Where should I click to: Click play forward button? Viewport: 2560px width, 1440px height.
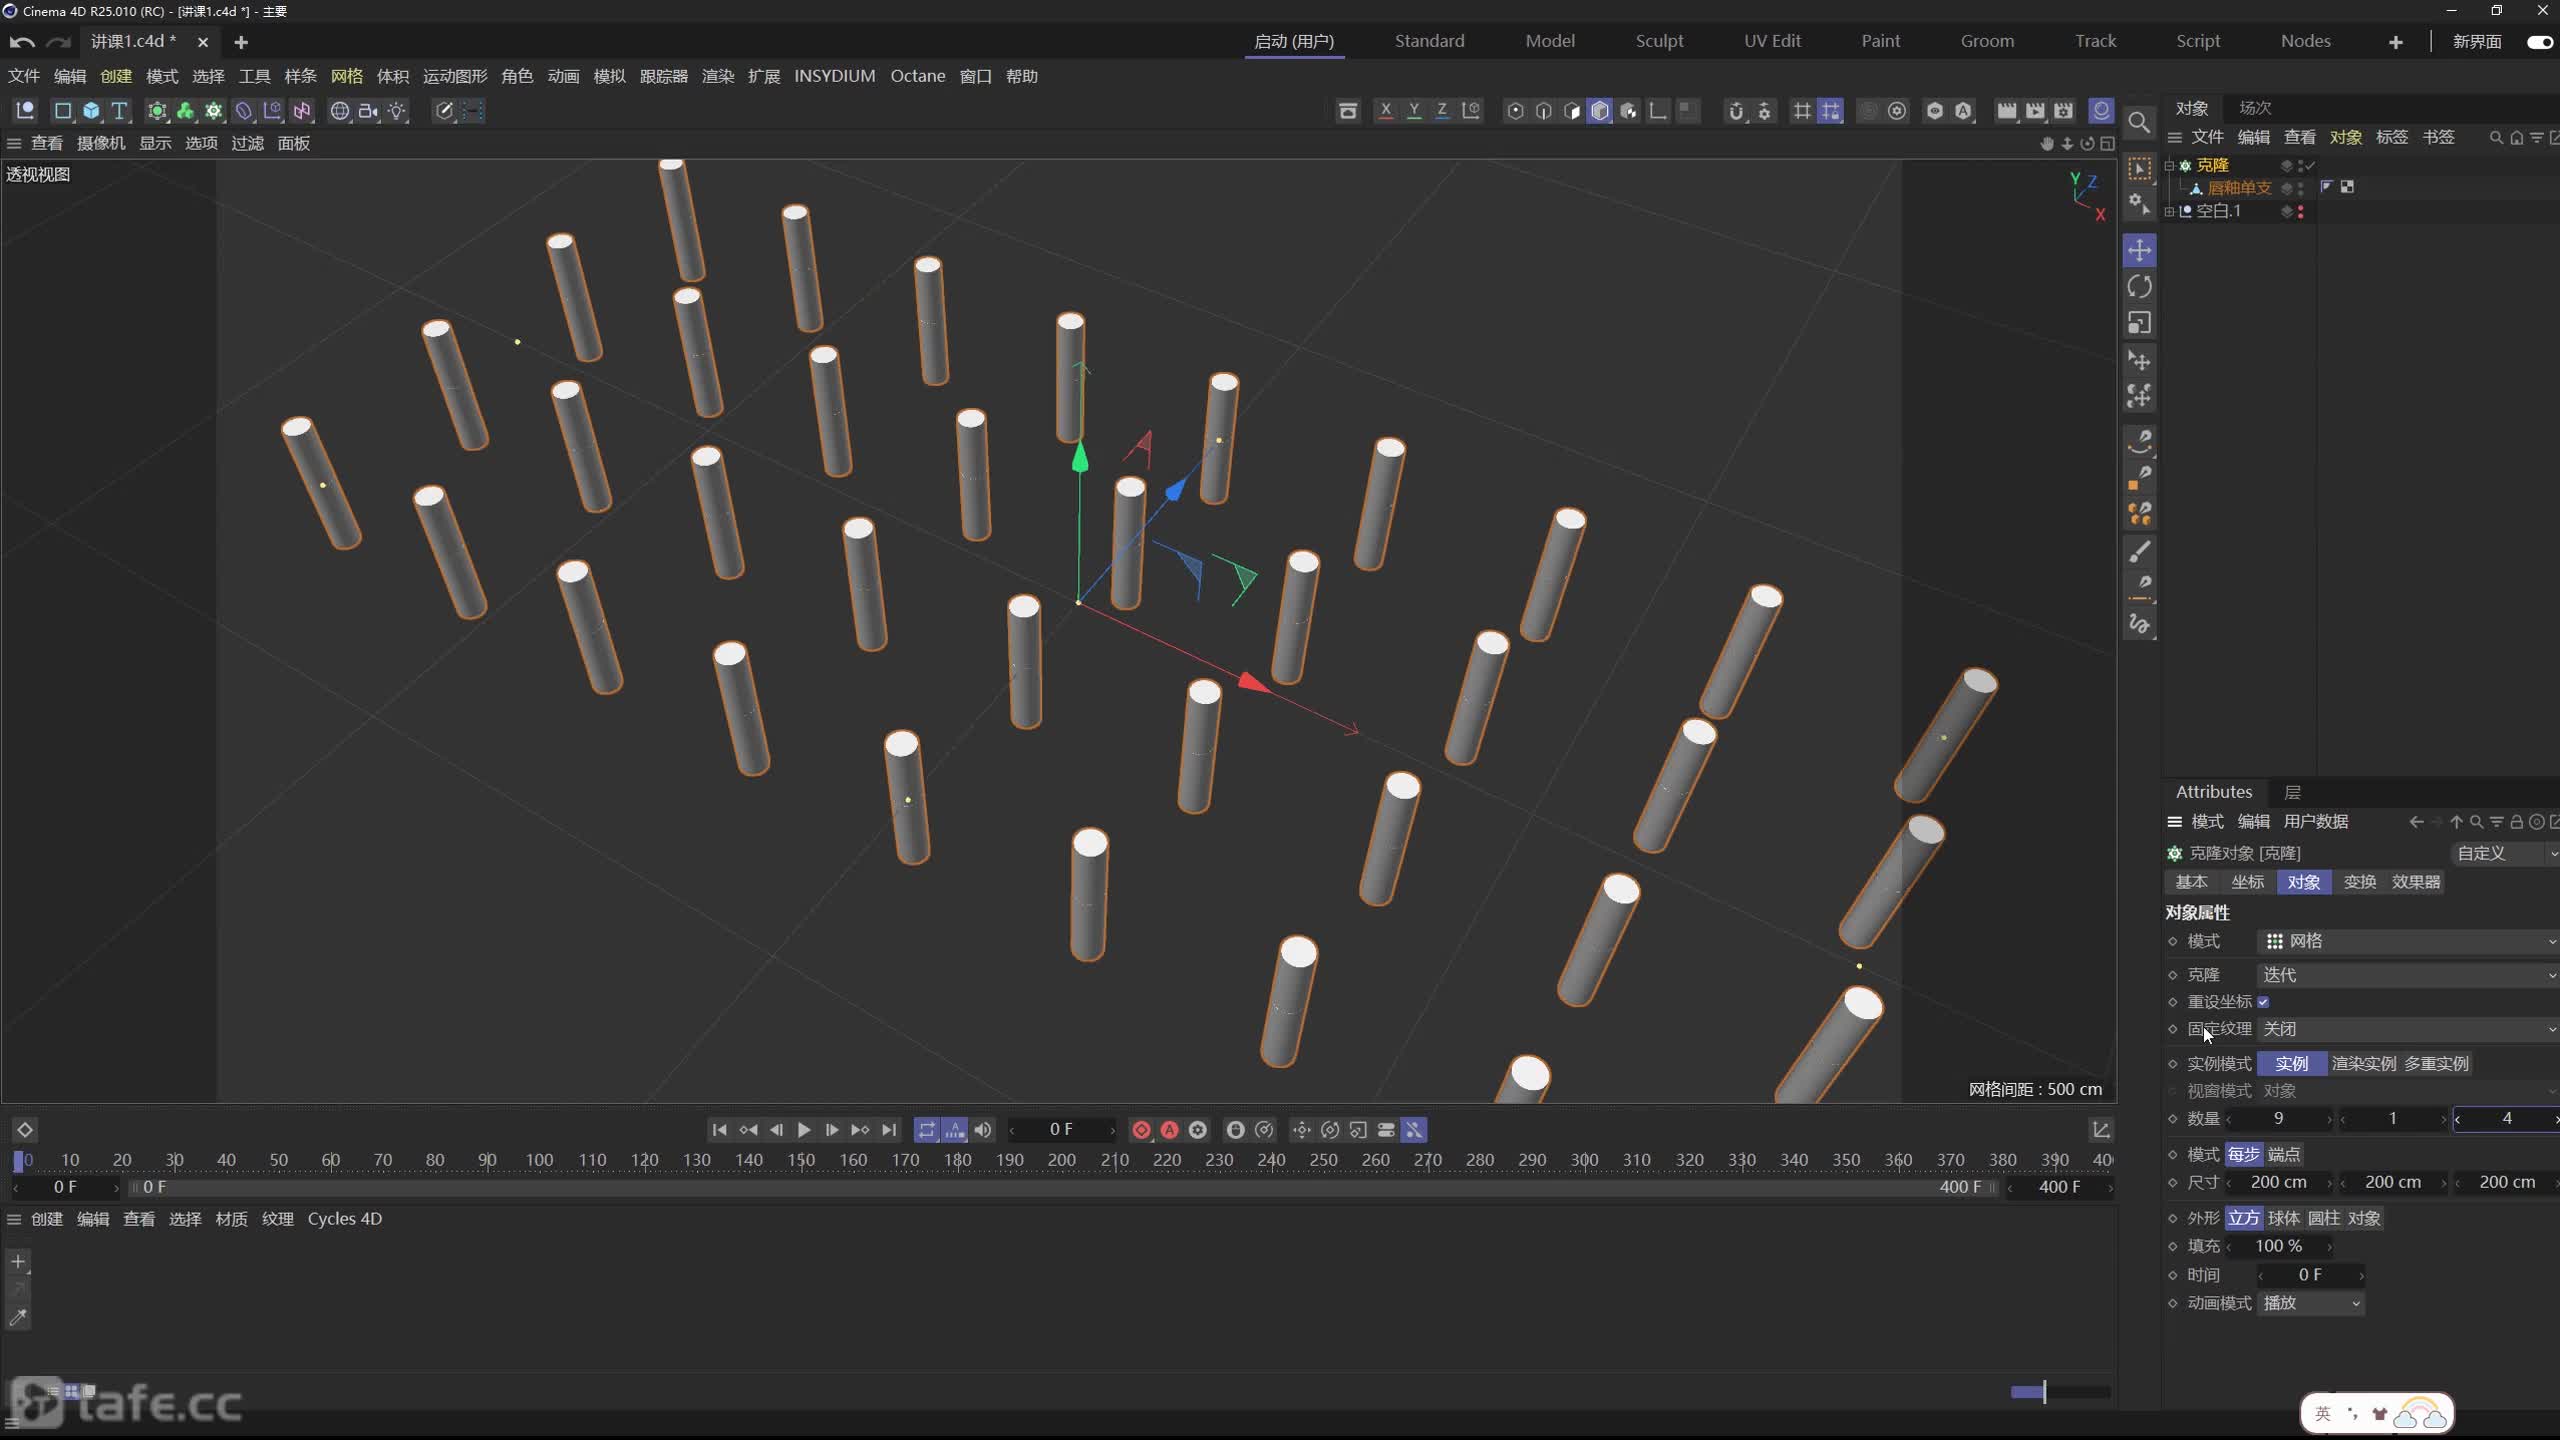(803, 1130)
